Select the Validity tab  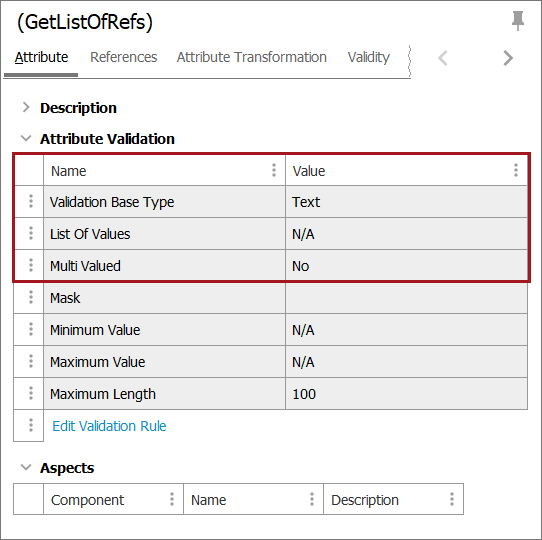368,57
